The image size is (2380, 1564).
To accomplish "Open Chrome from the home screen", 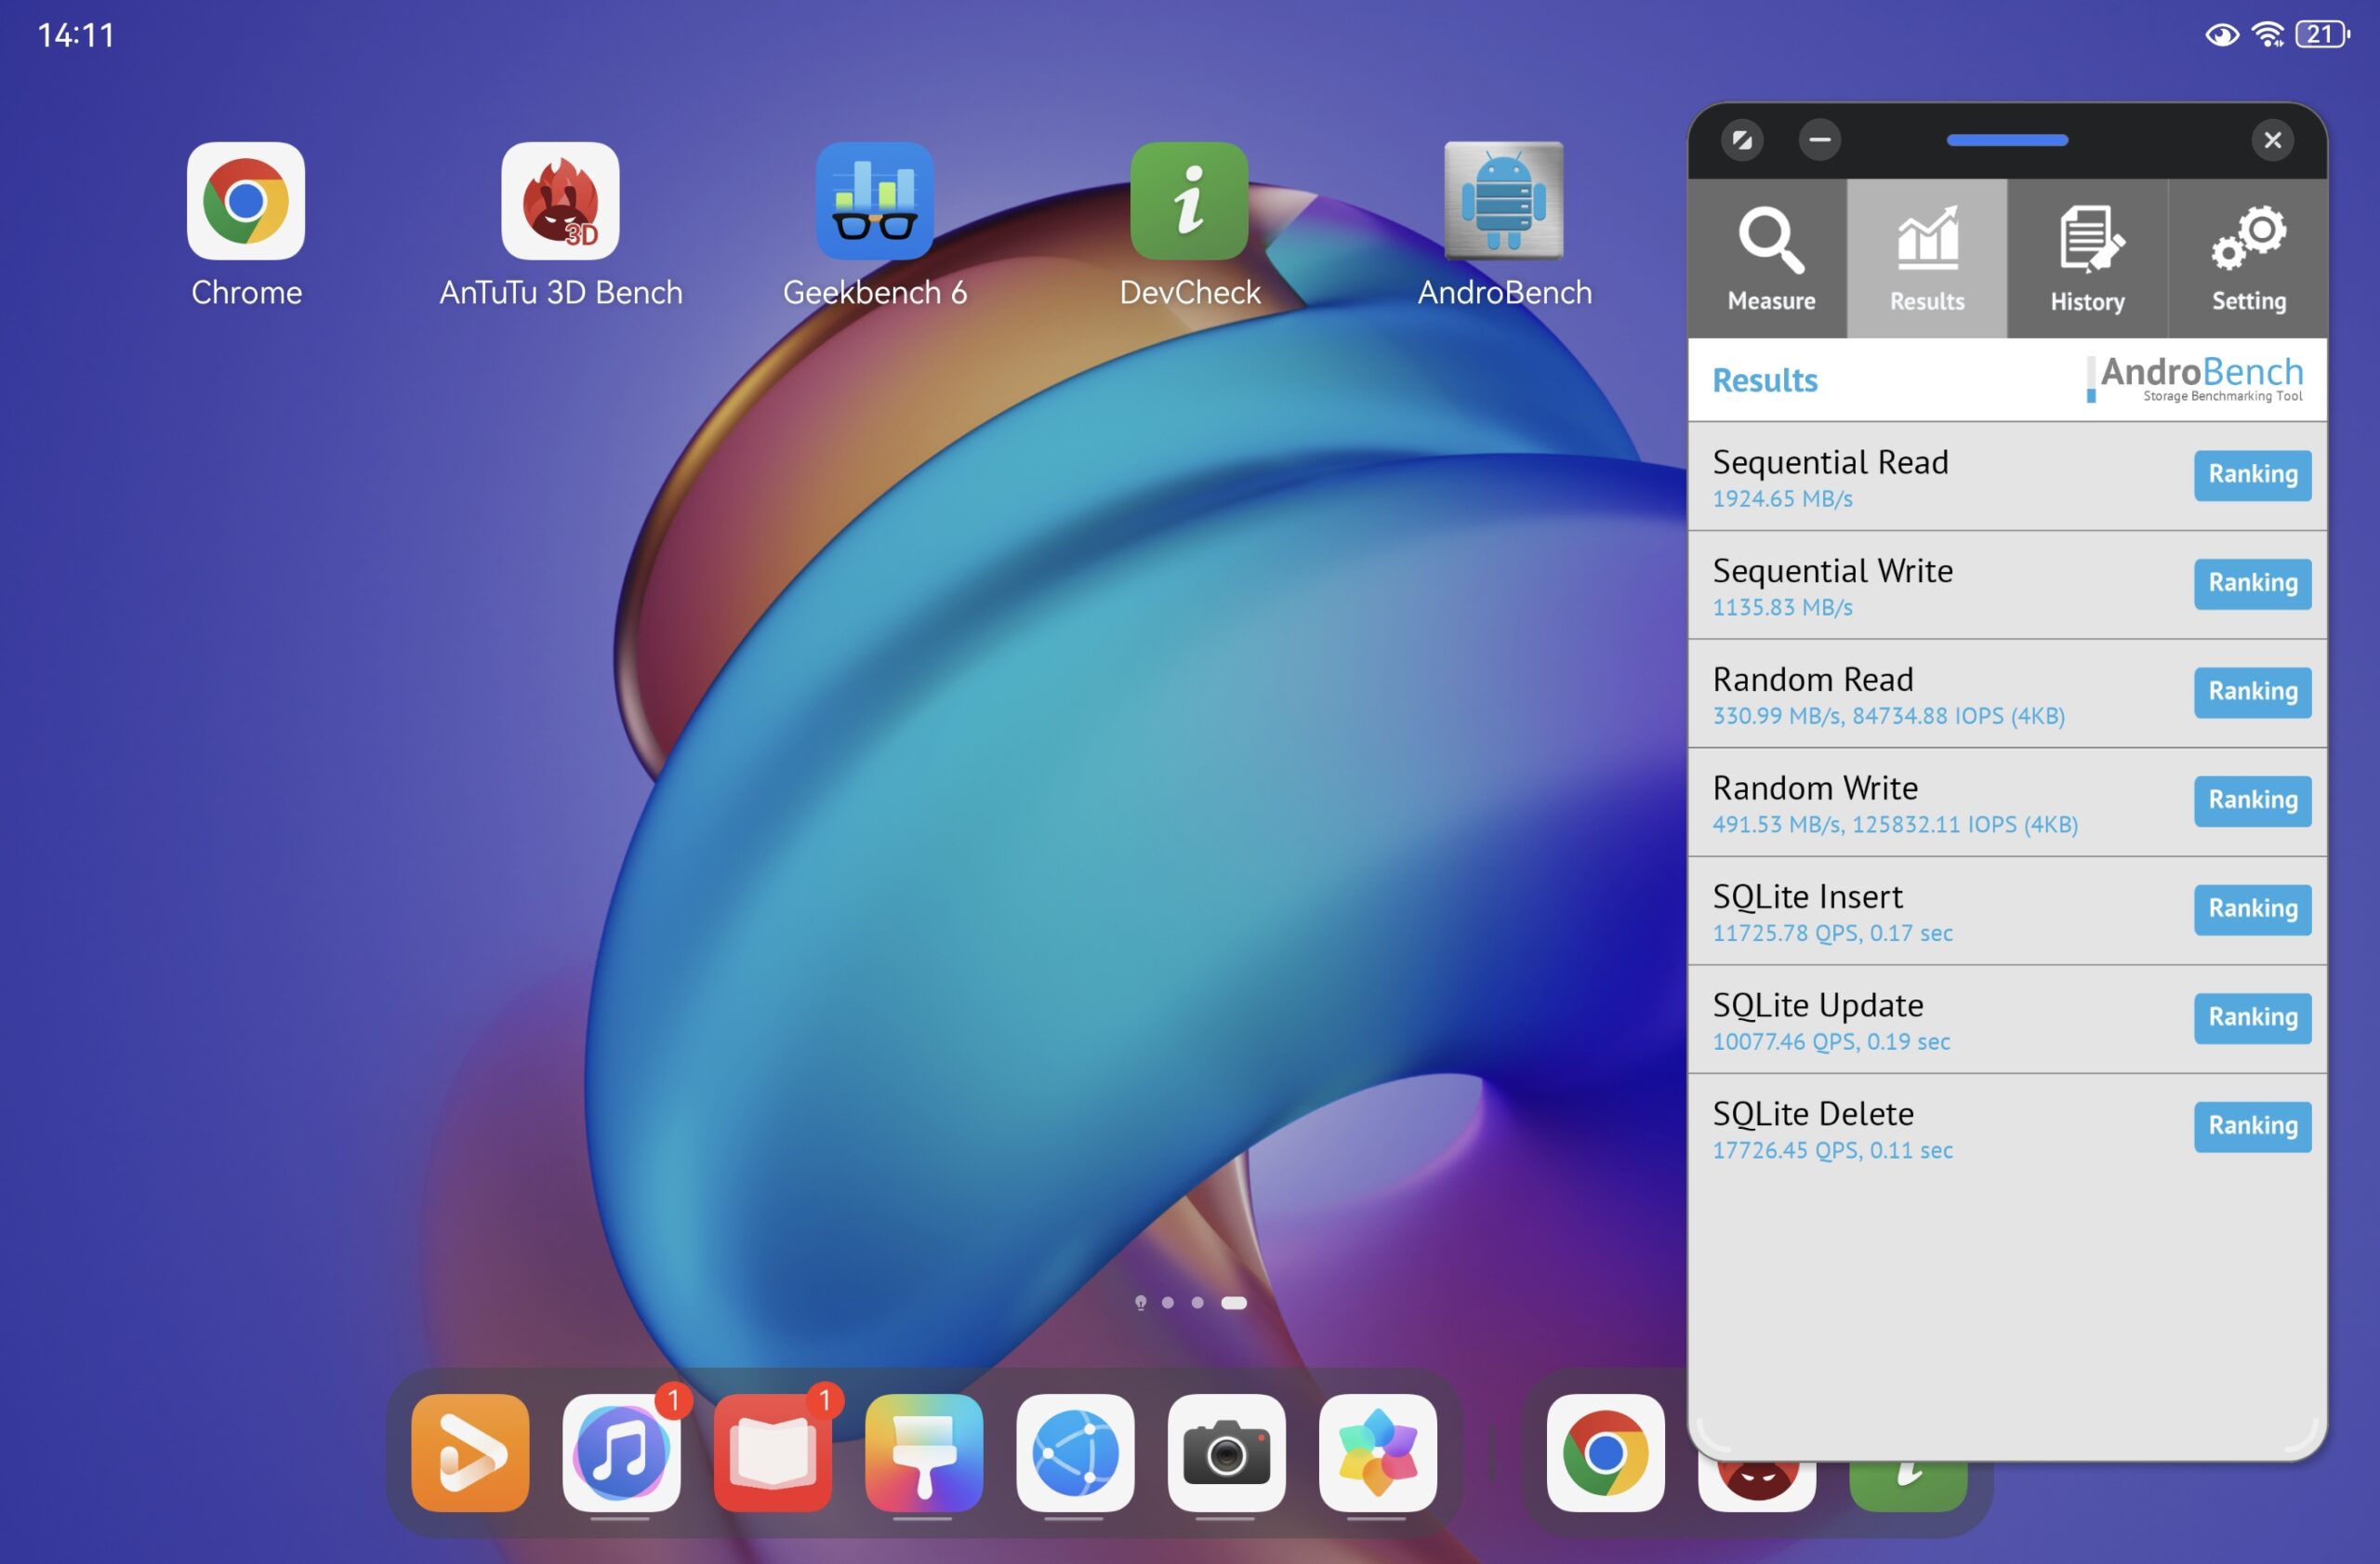I will pyautogui.click(x=246, y=201).
